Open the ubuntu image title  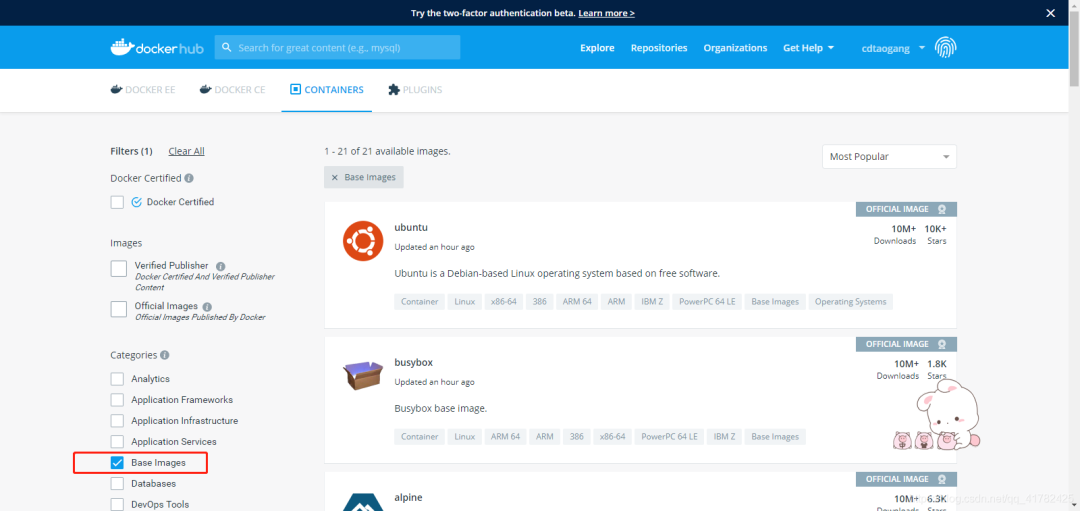(x=411, y=227)
